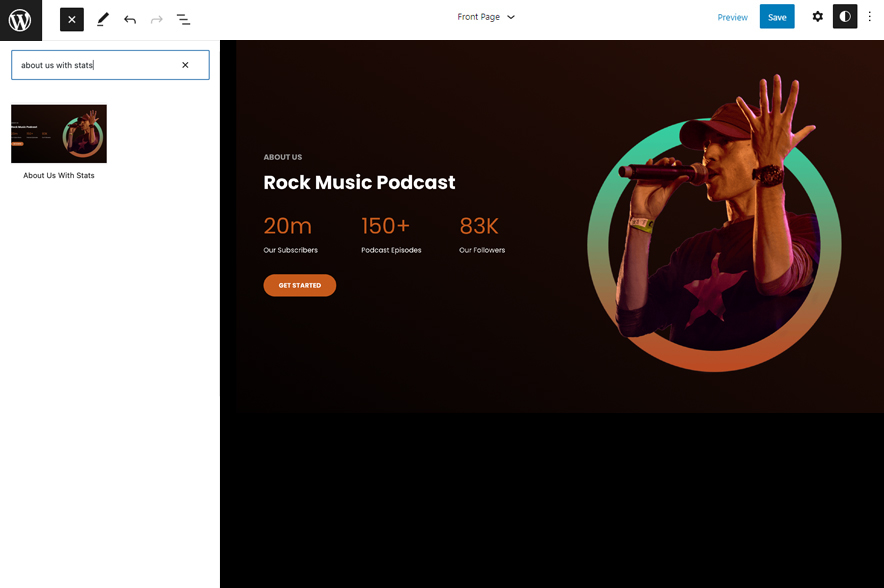The image size is (884, 588).
Task: Open the Front Page document dropdown
Action: pyautogui.click(x=487, y=17)
